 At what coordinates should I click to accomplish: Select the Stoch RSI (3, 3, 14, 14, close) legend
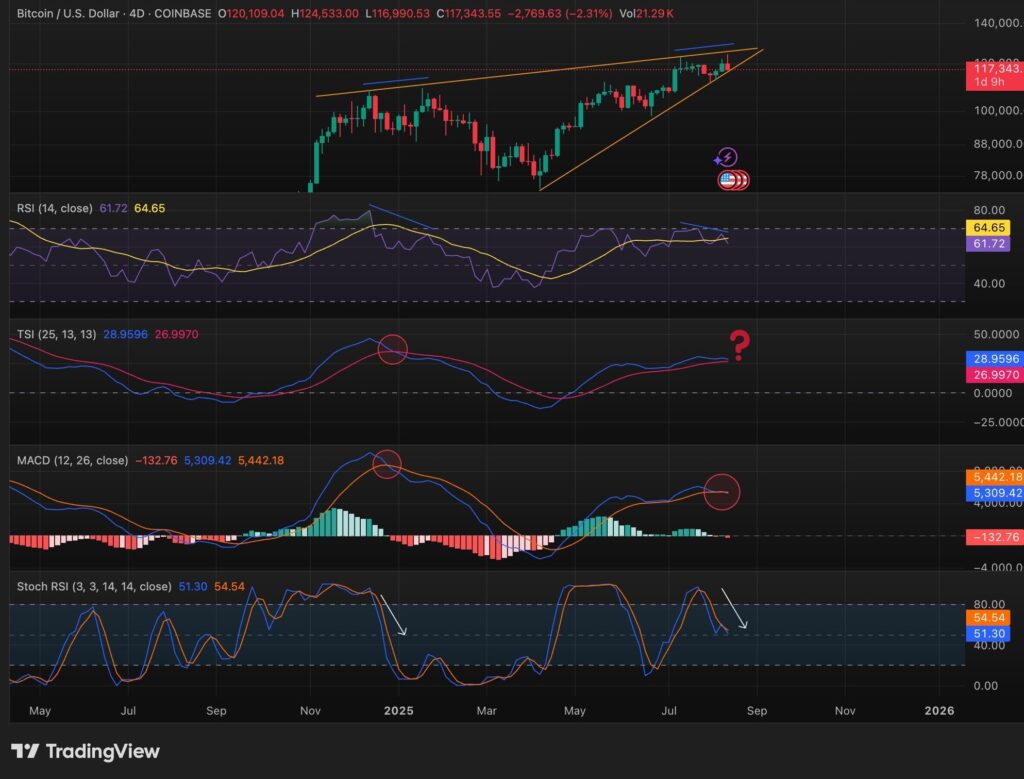click(94, 586)
